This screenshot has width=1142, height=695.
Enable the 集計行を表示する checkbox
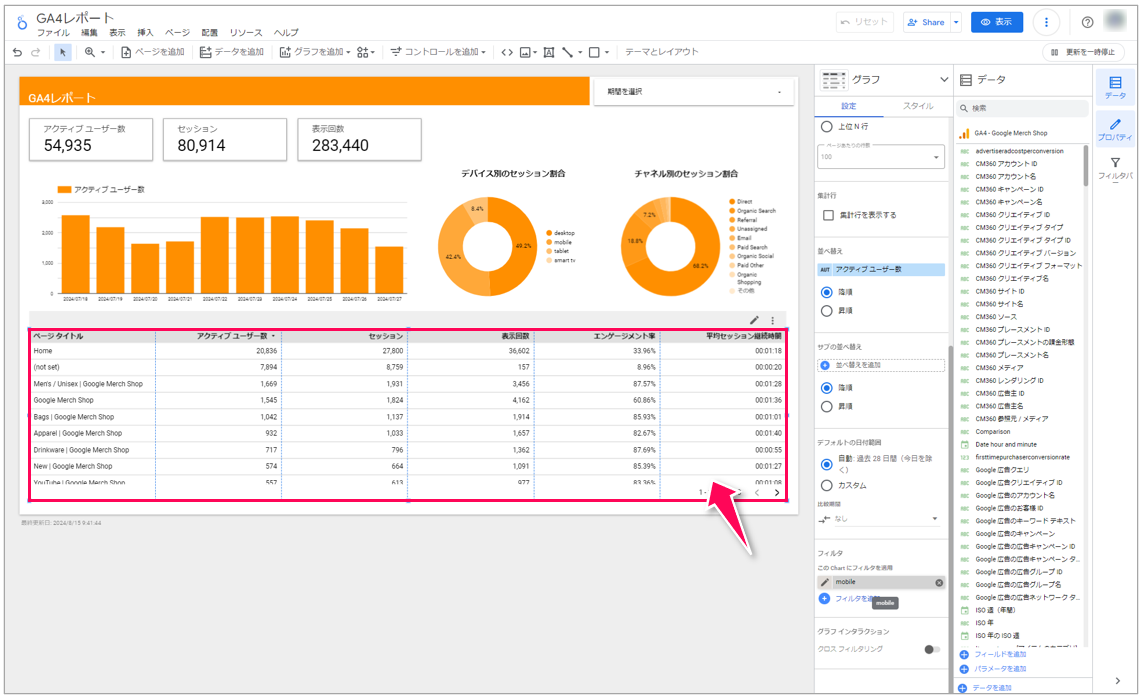828,215
